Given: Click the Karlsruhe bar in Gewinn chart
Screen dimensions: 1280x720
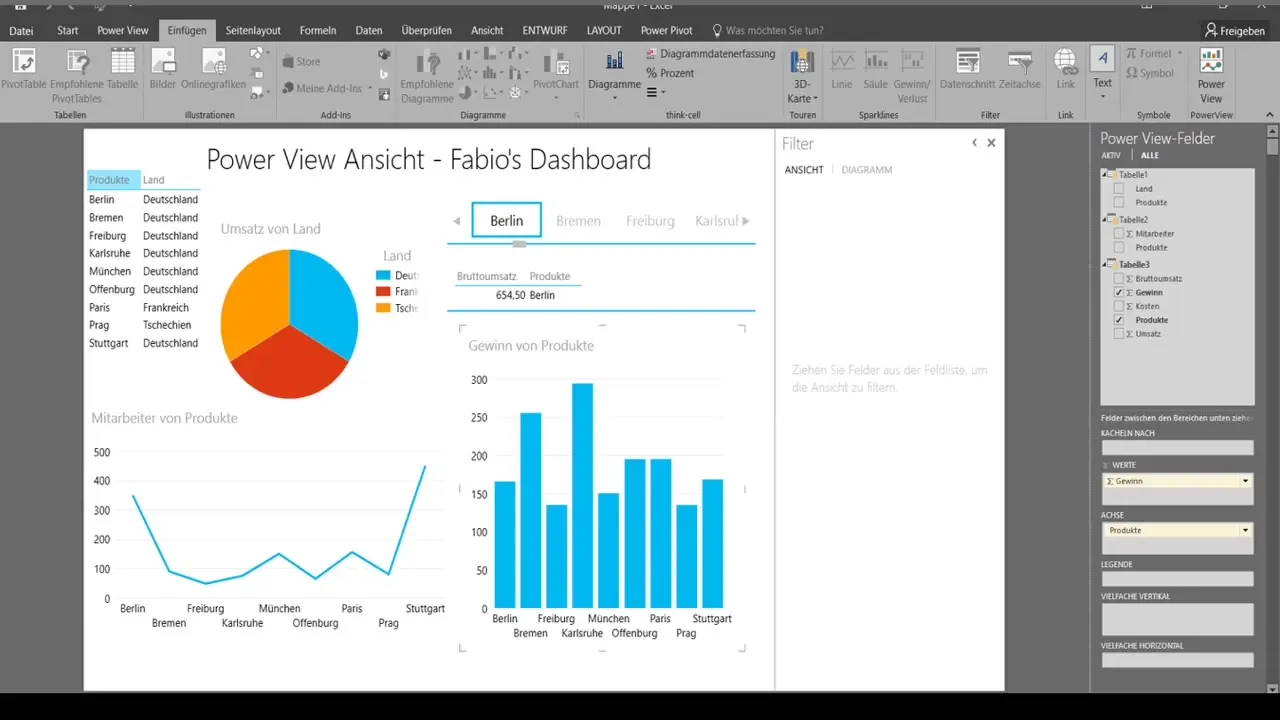Looking at the screenshot, I should click(582, 496).
